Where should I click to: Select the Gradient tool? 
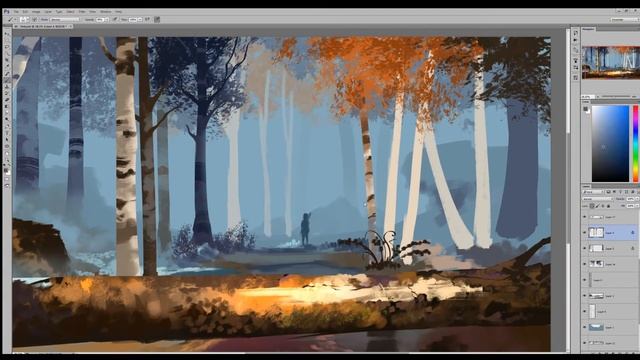[7, 106]
